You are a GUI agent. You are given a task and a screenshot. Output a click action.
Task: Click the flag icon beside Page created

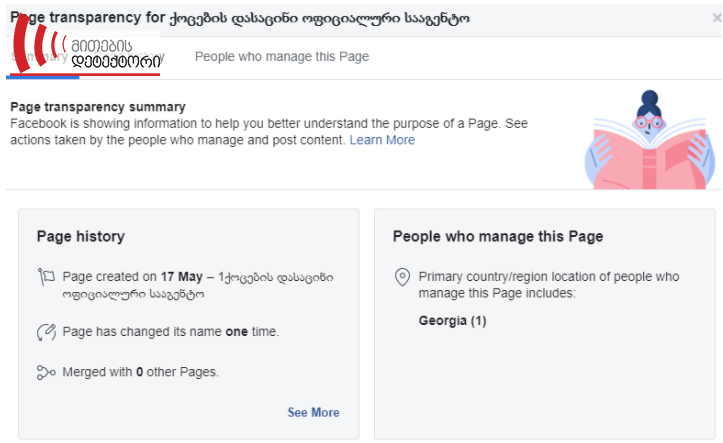(x=46, y=277)
